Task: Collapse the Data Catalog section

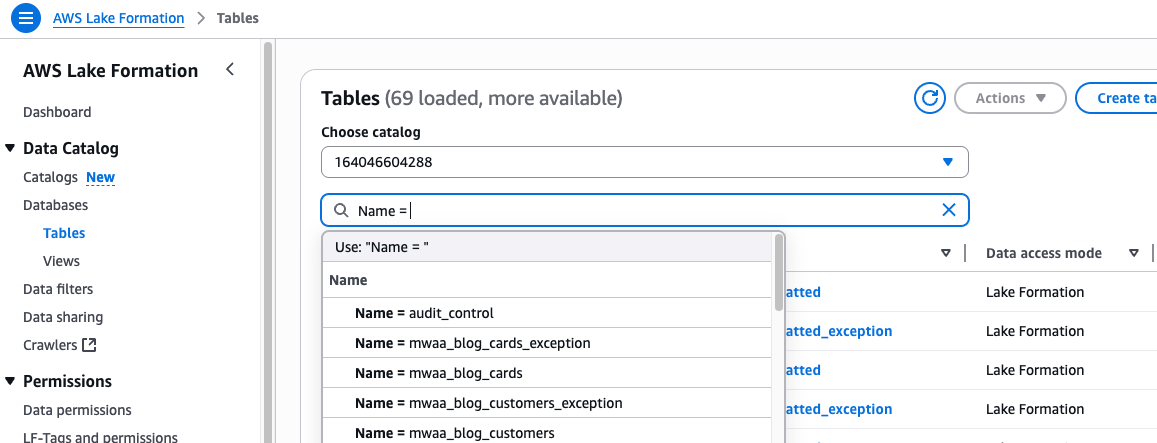Action: pyautogui.click(x=10, y=148)
